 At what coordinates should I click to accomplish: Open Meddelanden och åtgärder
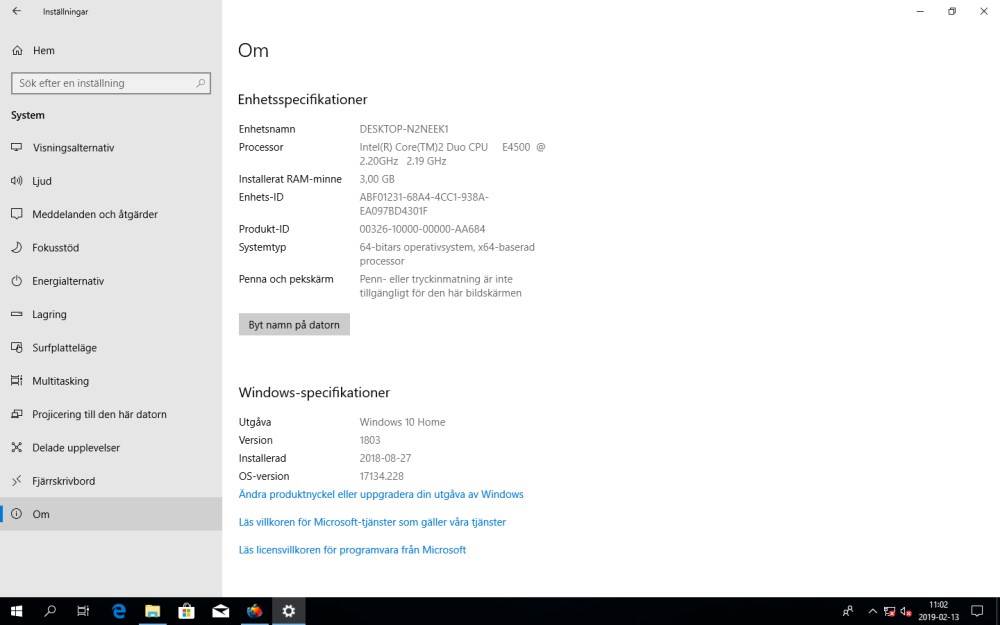point(111,214)
